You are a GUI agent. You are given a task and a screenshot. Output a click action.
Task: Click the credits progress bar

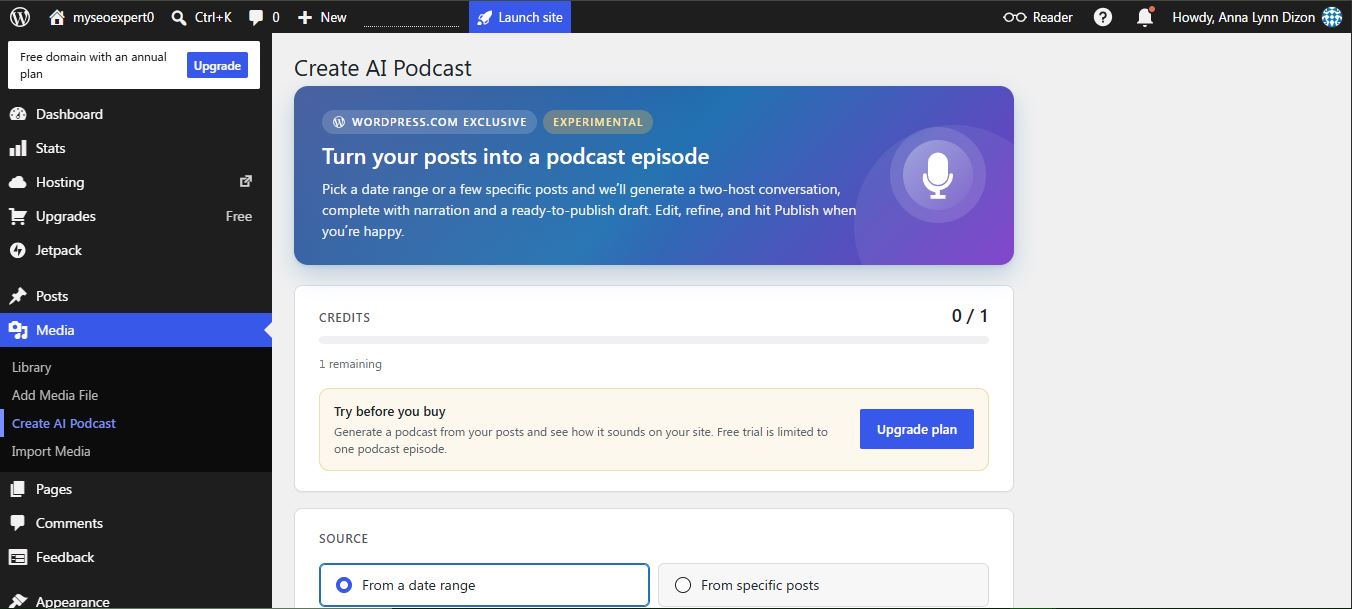[x=654, y=340]
